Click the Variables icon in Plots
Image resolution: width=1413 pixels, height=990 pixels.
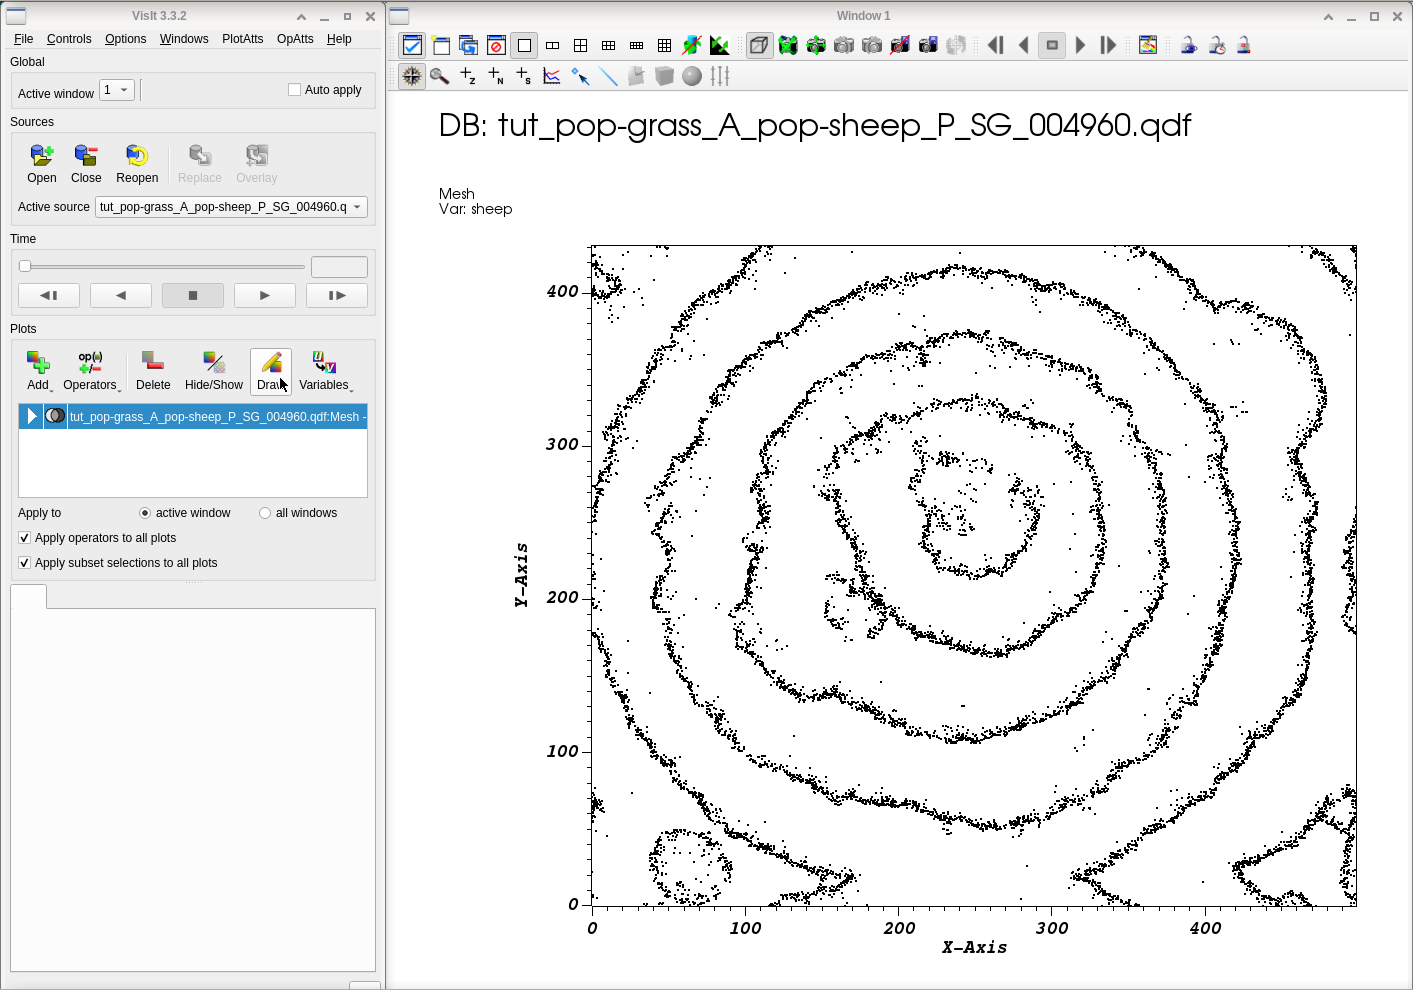click(x=324, y=363)
